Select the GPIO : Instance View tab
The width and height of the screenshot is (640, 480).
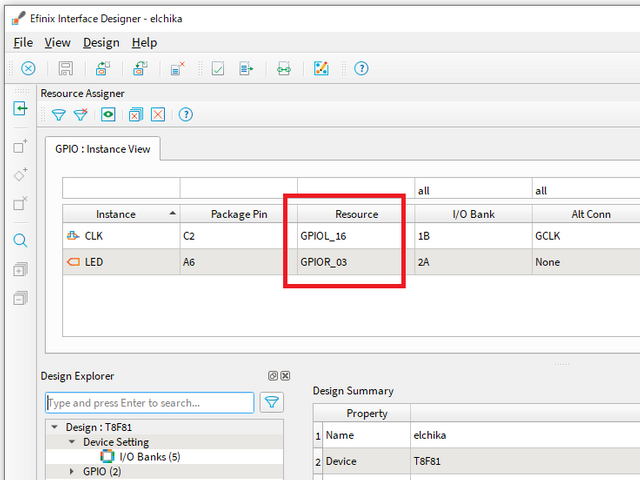tap(103, 149)
